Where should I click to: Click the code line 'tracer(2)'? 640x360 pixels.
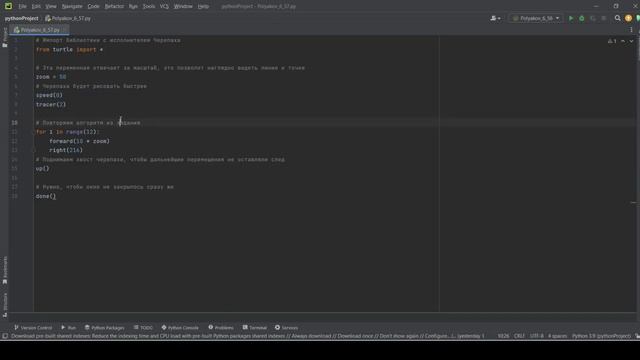point(51,104)
